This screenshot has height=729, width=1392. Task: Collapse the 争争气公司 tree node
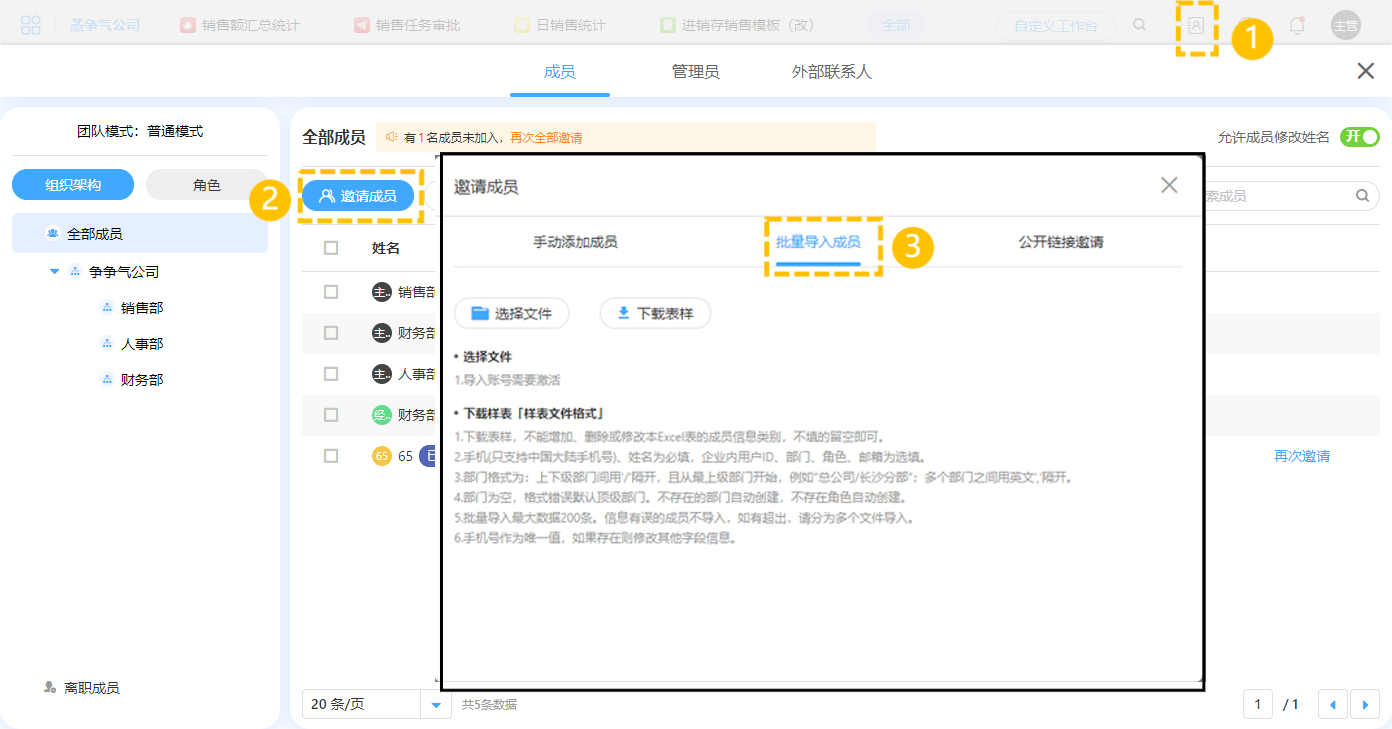(55, 272)
